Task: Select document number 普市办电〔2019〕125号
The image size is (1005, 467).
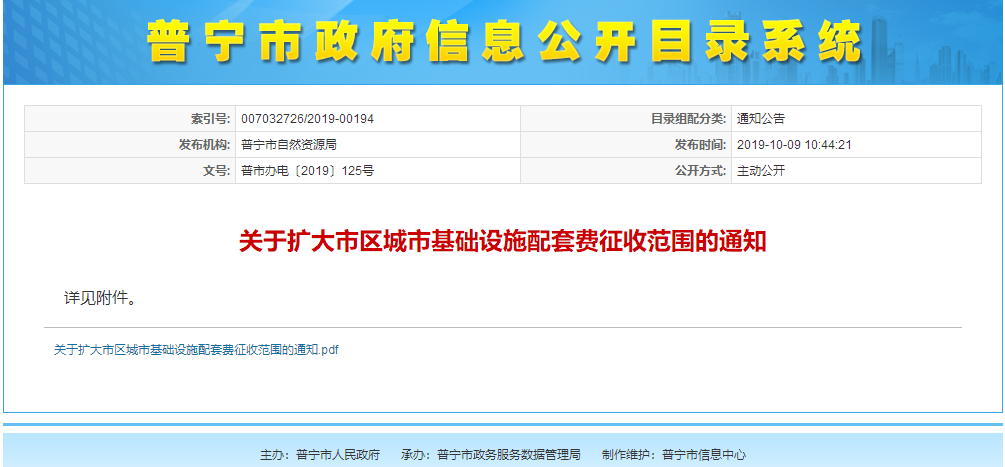Action: (x=308, y=171)
